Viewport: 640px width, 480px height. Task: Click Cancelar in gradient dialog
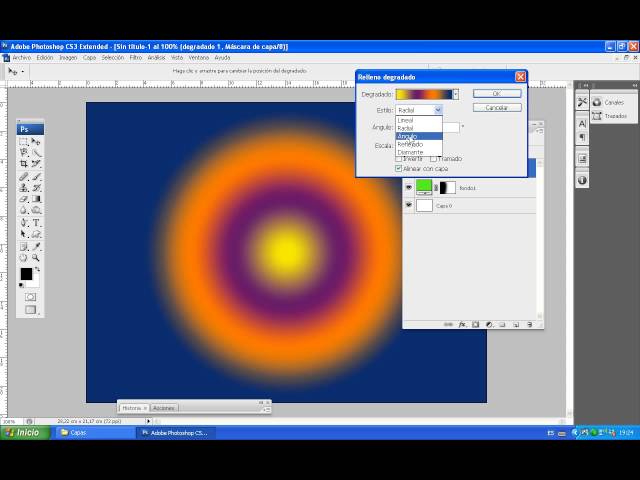pos(497,107)
